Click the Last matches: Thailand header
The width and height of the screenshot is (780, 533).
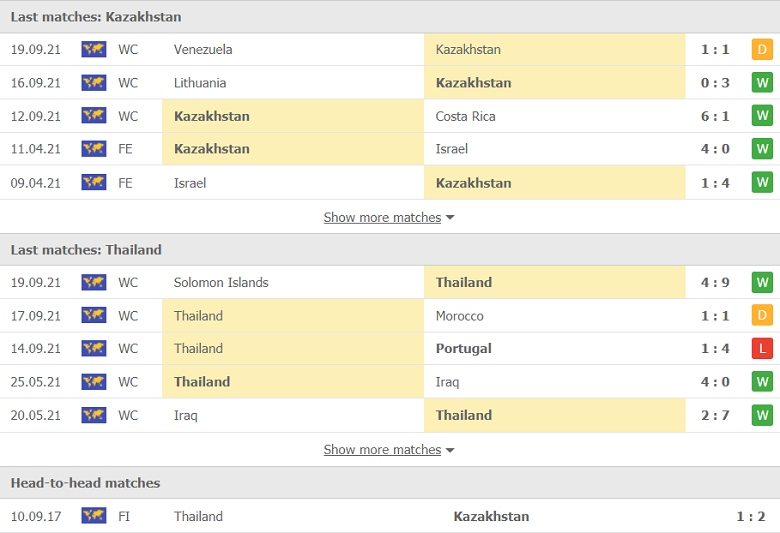coord(86,250)
